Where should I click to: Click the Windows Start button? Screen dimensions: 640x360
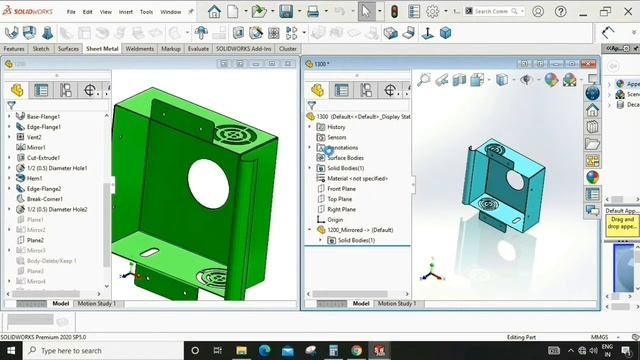click(11, 351)
